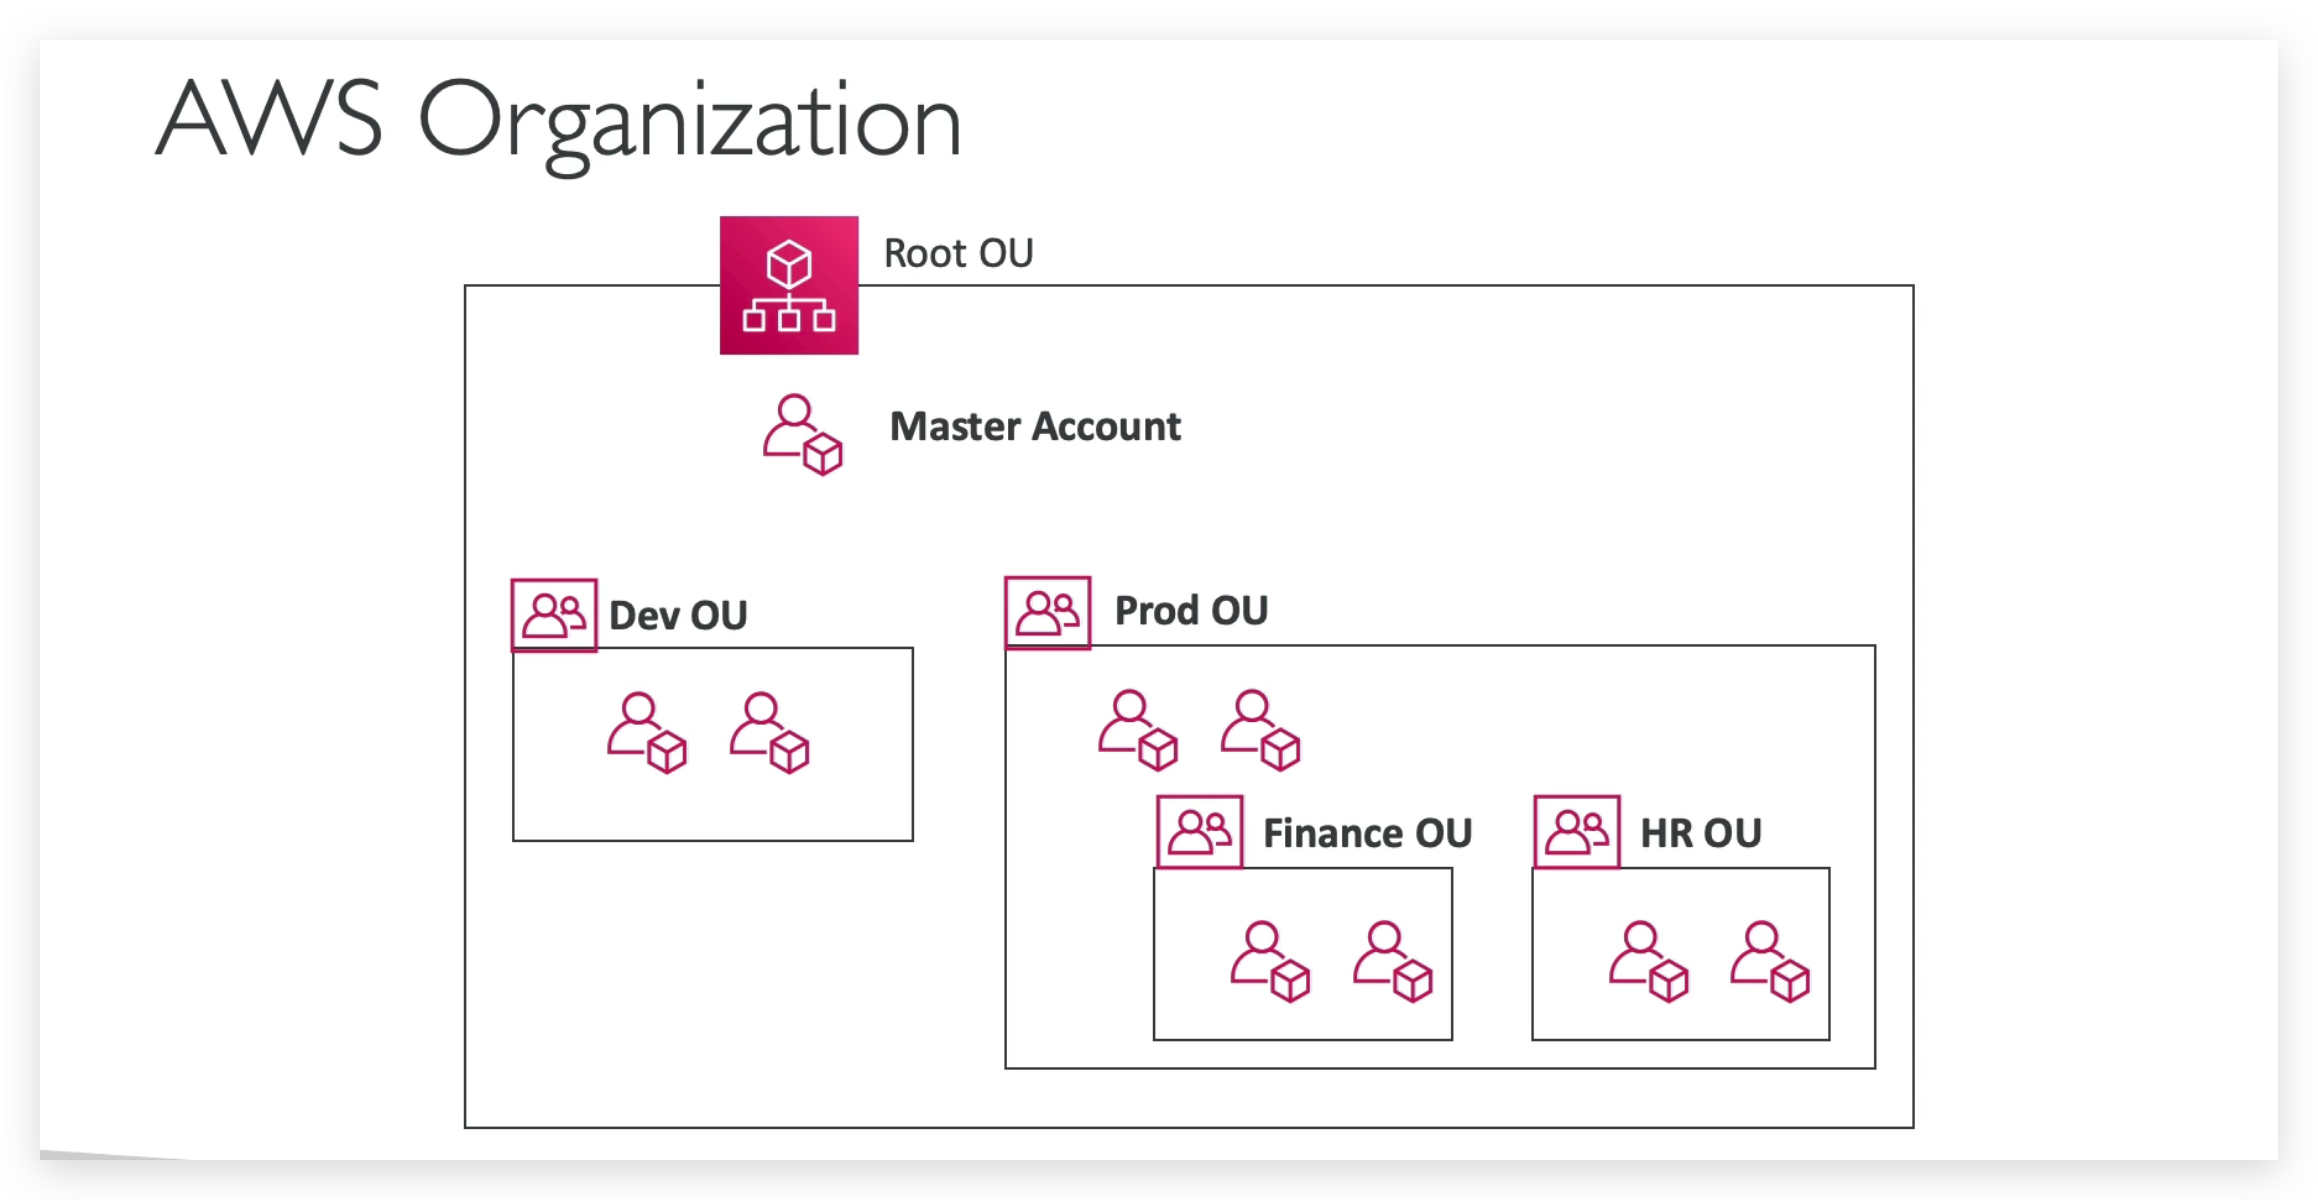
Task: Click the Dev OU group icon
Action: click(554, 615)
